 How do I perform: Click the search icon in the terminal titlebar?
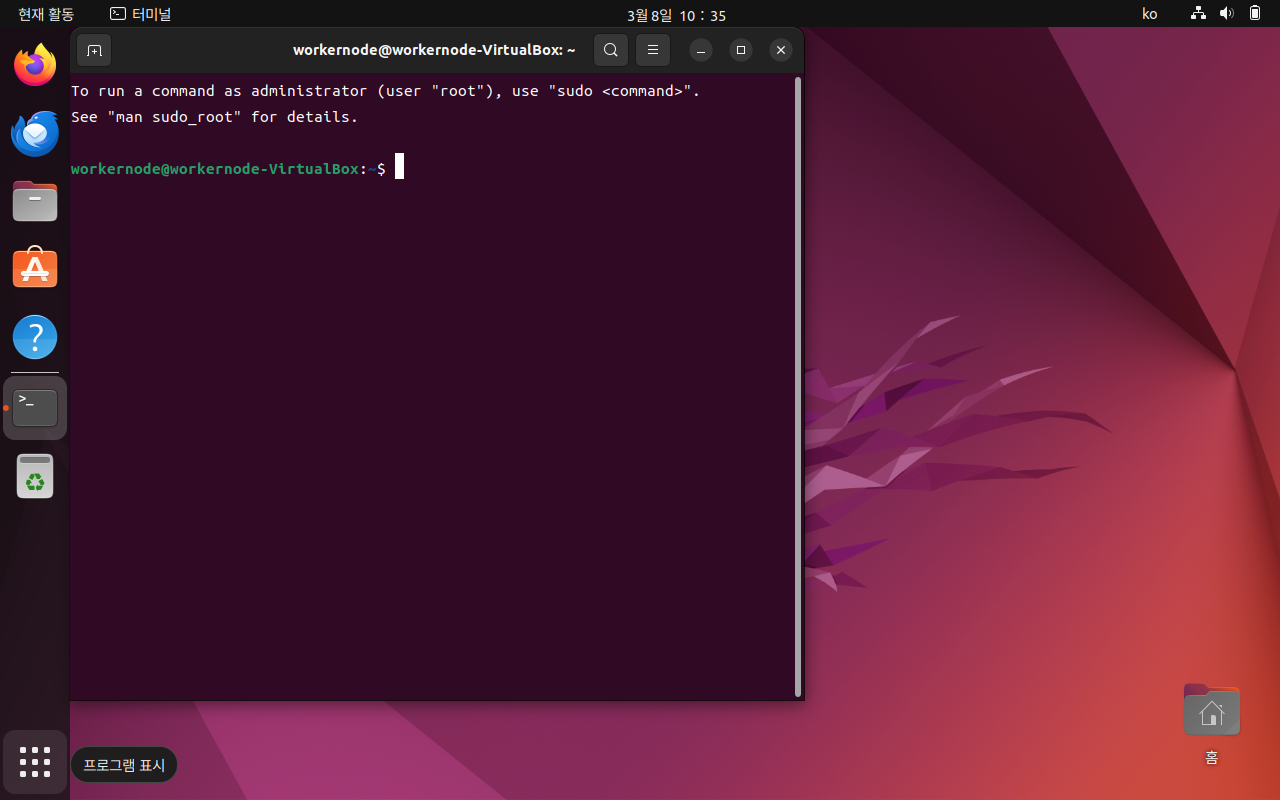click(611, 50)
